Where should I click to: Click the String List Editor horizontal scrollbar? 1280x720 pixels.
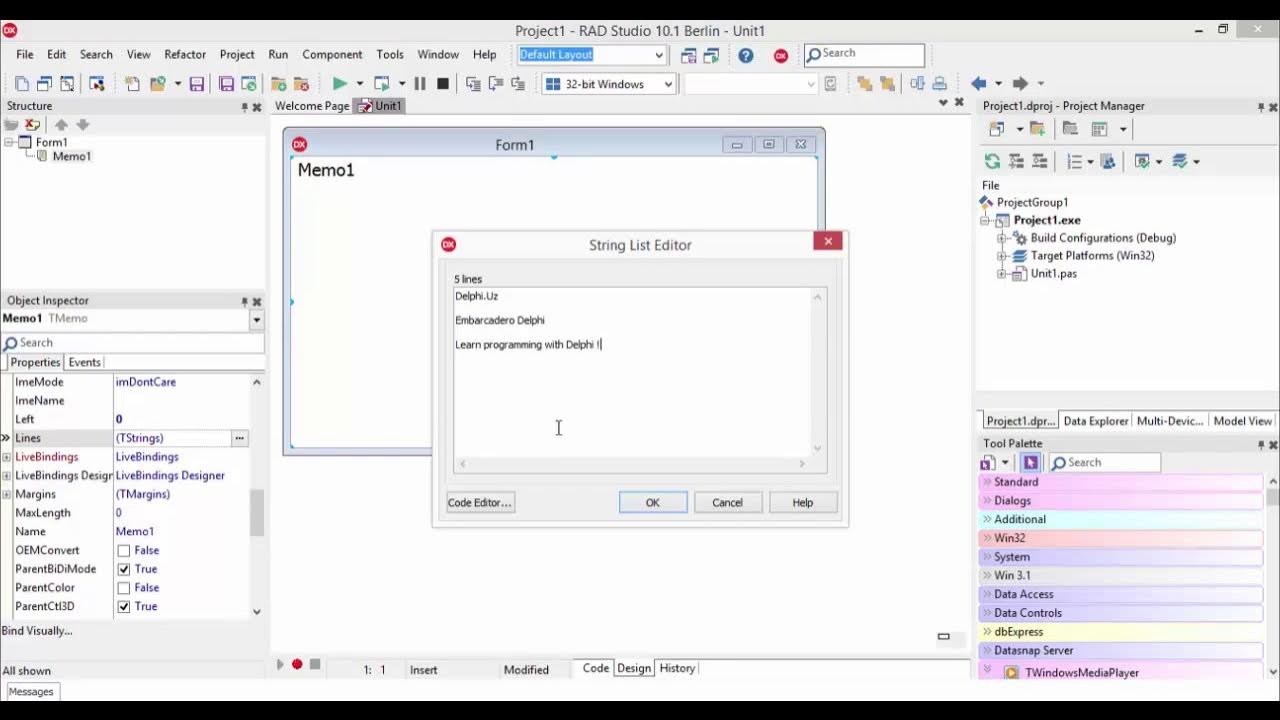tap(632, 464)
